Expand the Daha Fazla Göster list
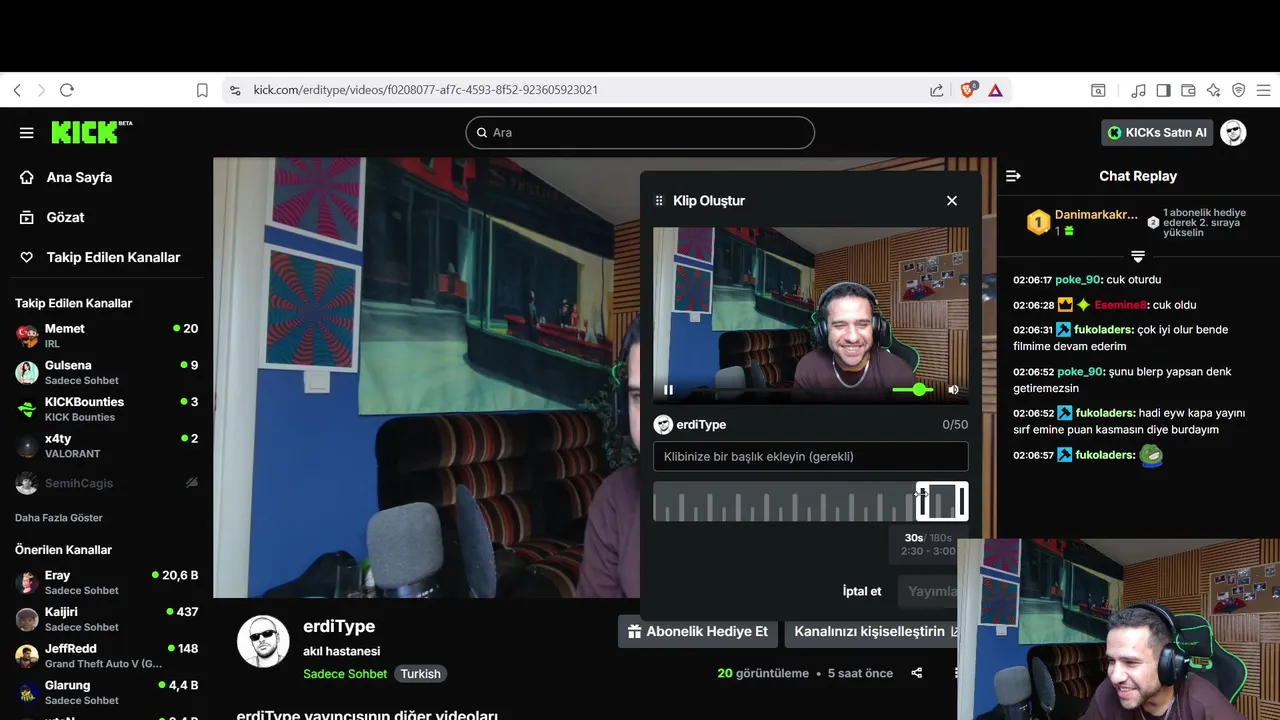The image size is (1280, 720). coord(59,518)
